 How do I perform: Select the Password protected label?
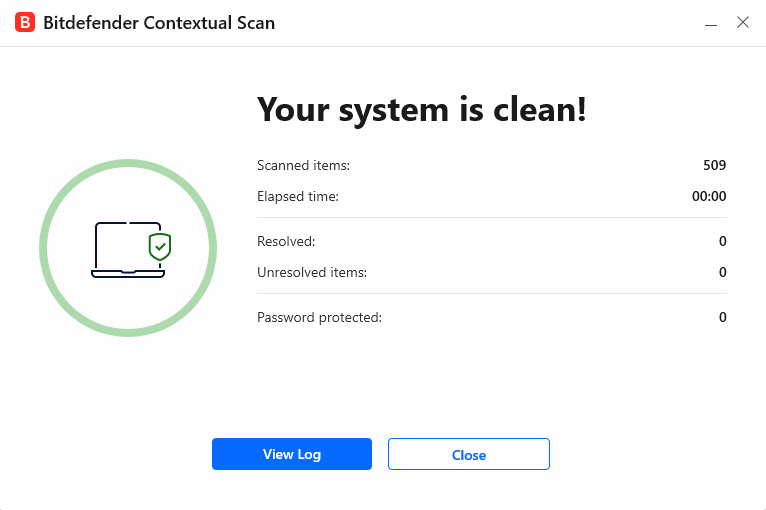coord(319,318)
